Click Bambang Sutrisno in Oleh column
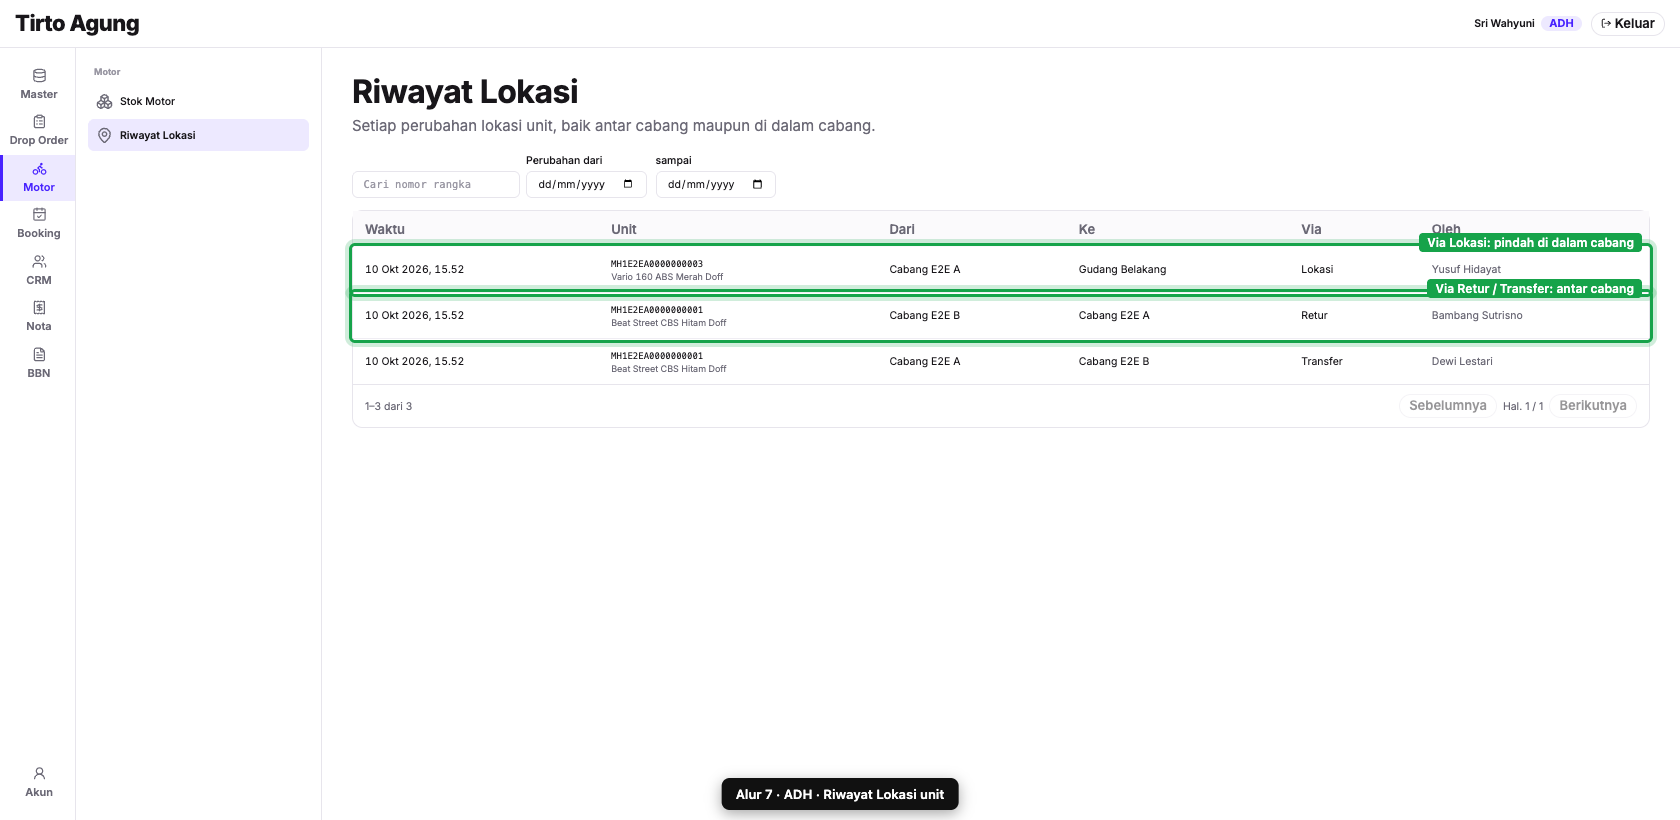This screenshot has height=820, width=1680. click(x=1477, y=315)
